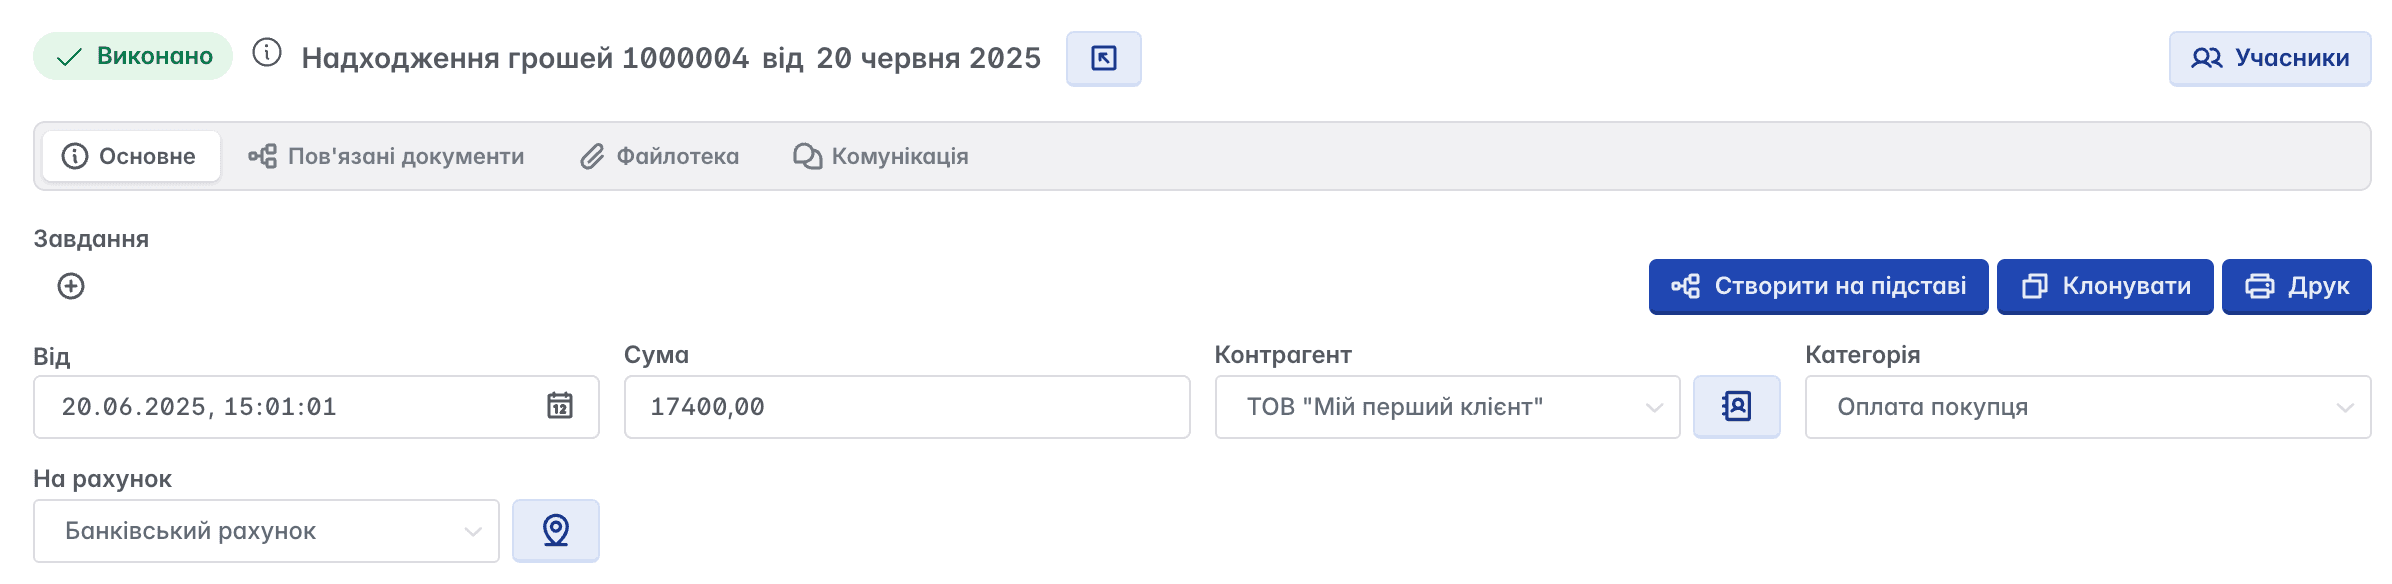This screenshot has height=584, width=2392.
Task: Open the calendar picker in Від field
Action: point(559,406)
